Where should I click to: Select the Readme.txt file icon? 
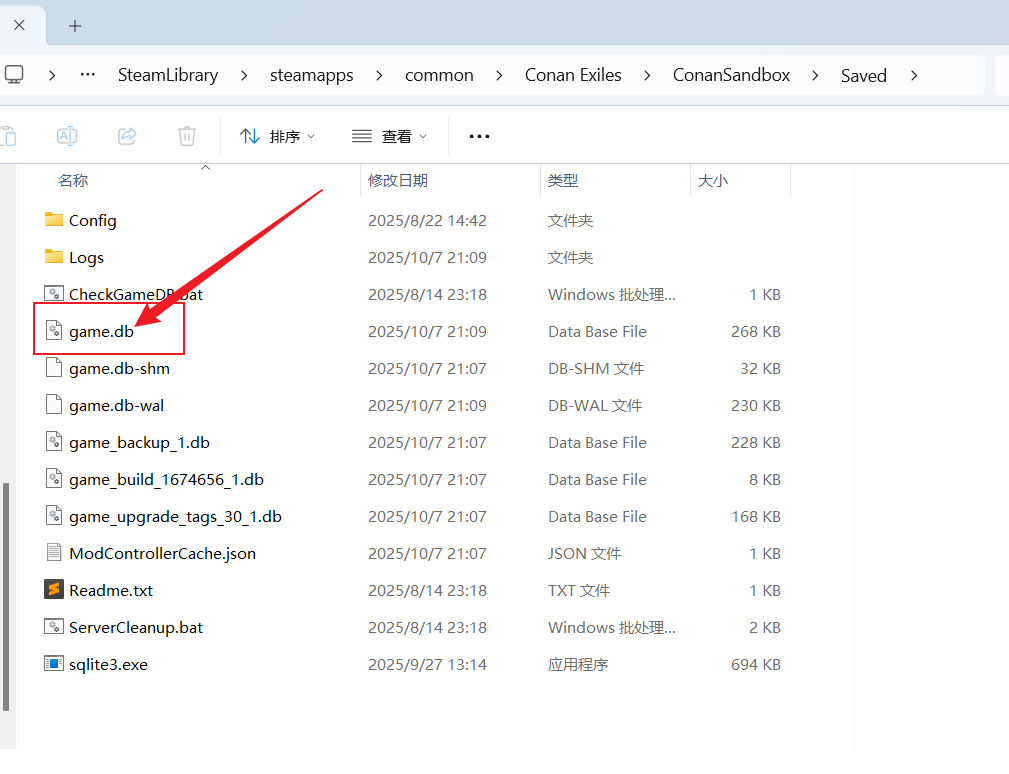pyautogui.click(x=54, y=590)
